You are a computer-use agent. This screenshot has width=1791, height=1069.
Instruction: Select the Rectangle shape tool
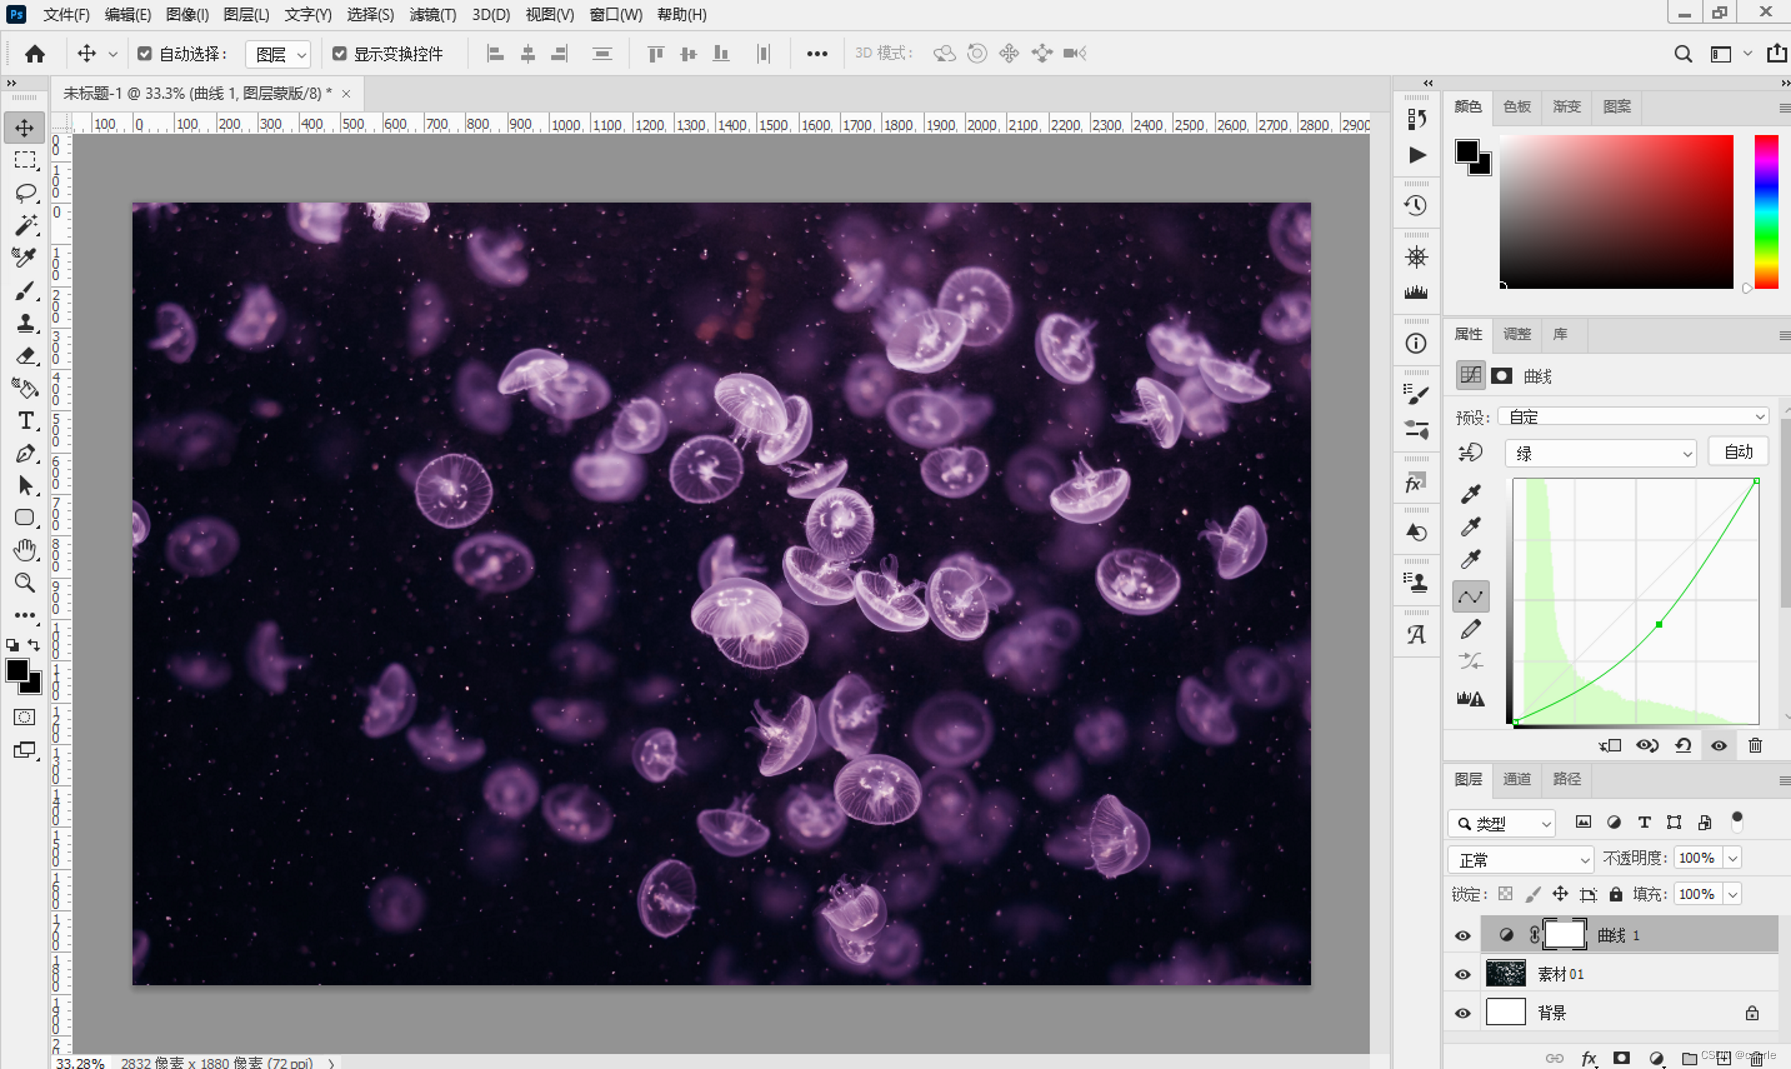tap(25, 518)
